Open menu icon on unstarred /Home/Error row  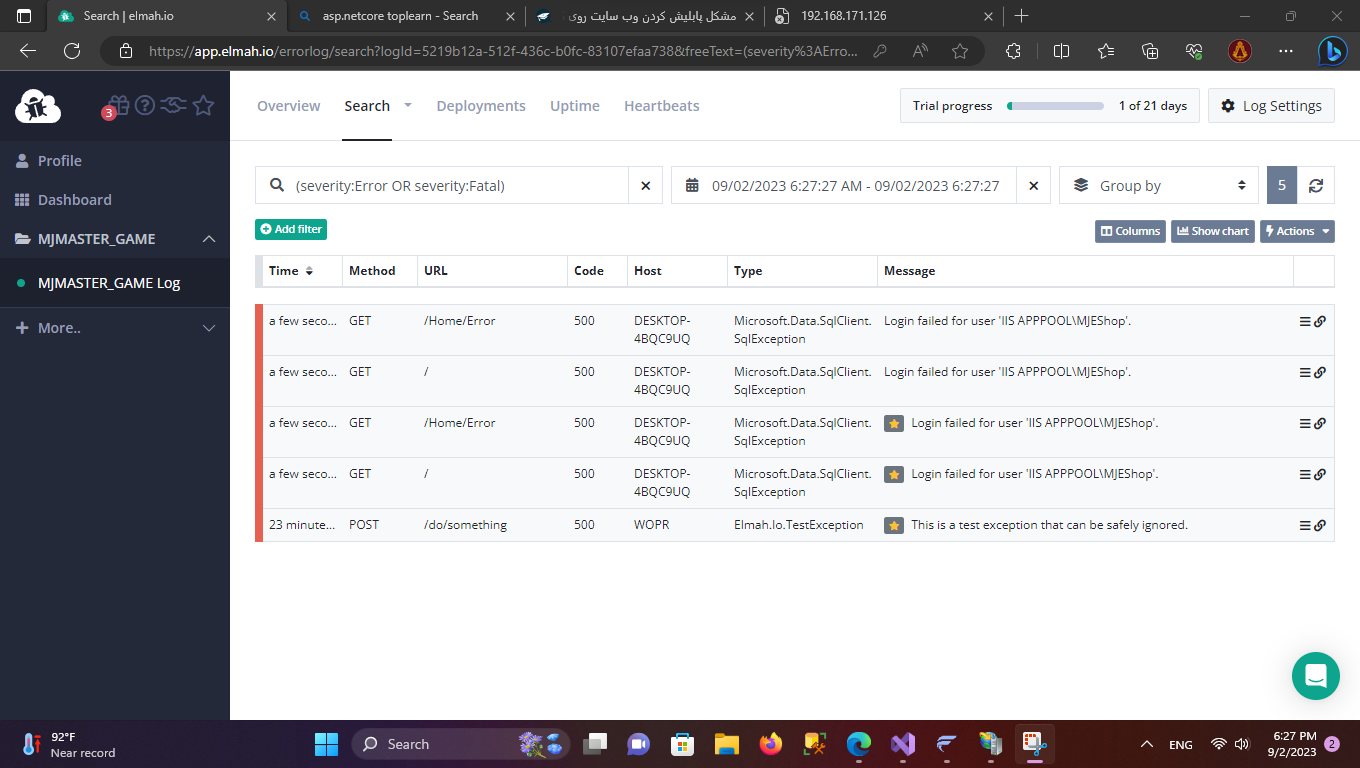[1305, 321]
